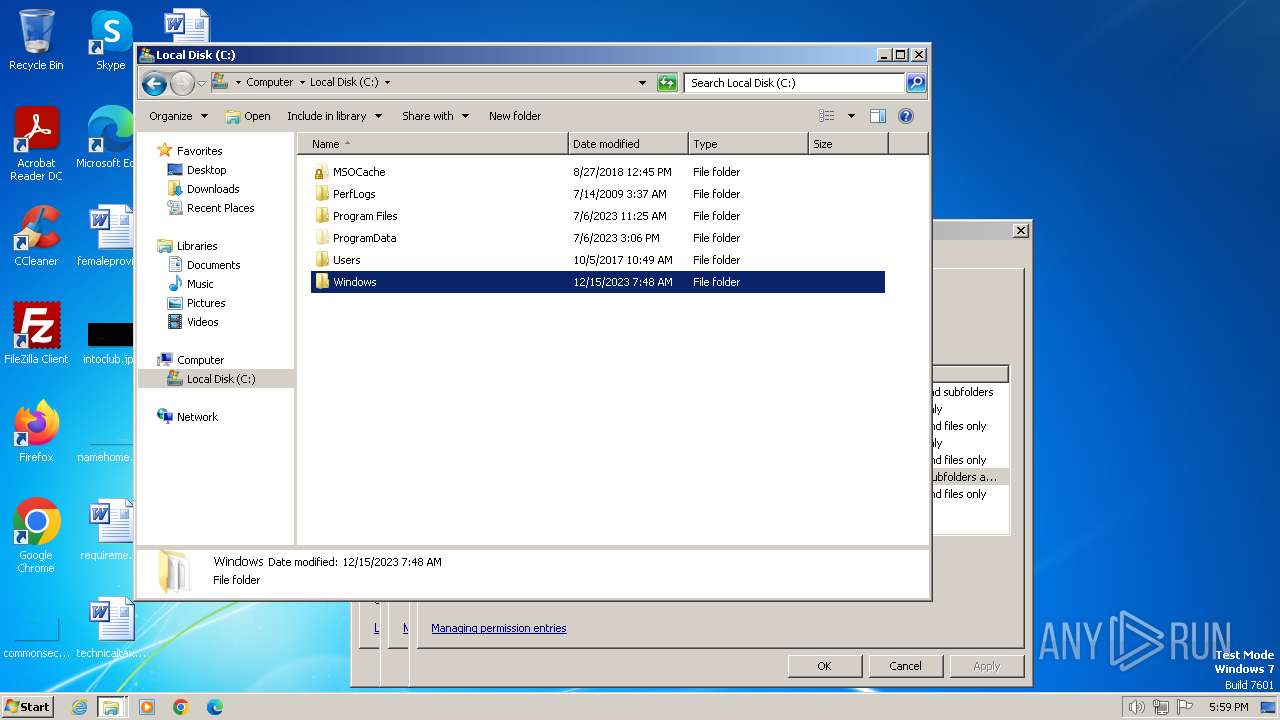
Task: Click the clock showing 5:59 PM
Action: [x=1228, y=707]
